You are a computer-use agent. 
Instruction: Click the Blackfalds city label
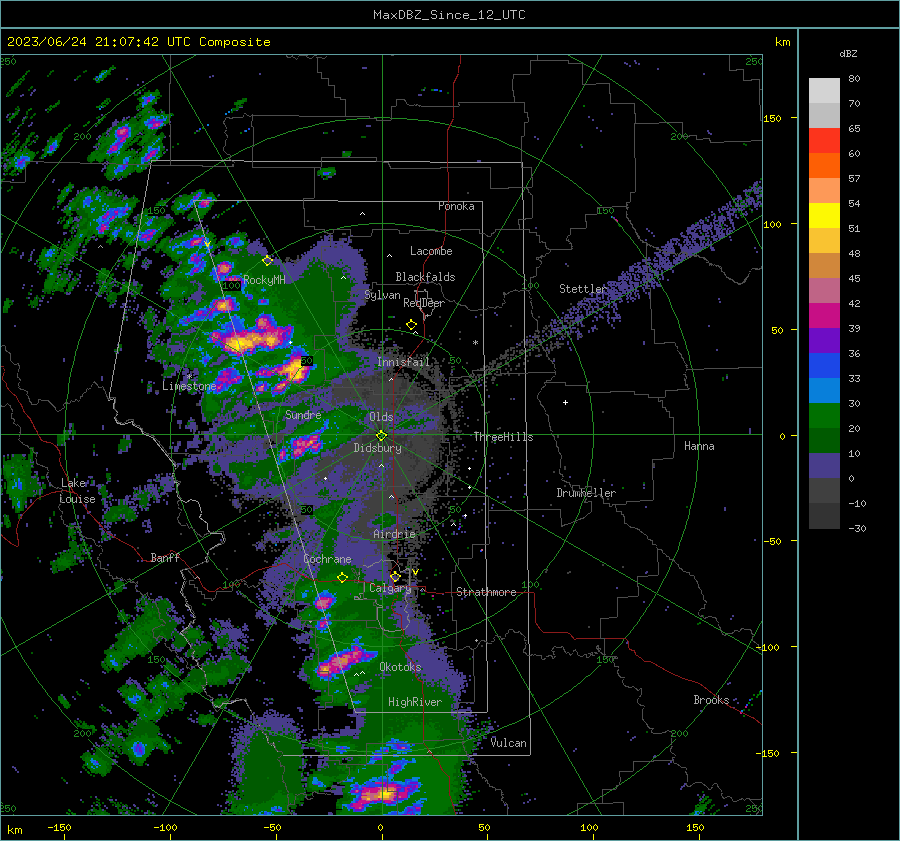pos(425,277)
